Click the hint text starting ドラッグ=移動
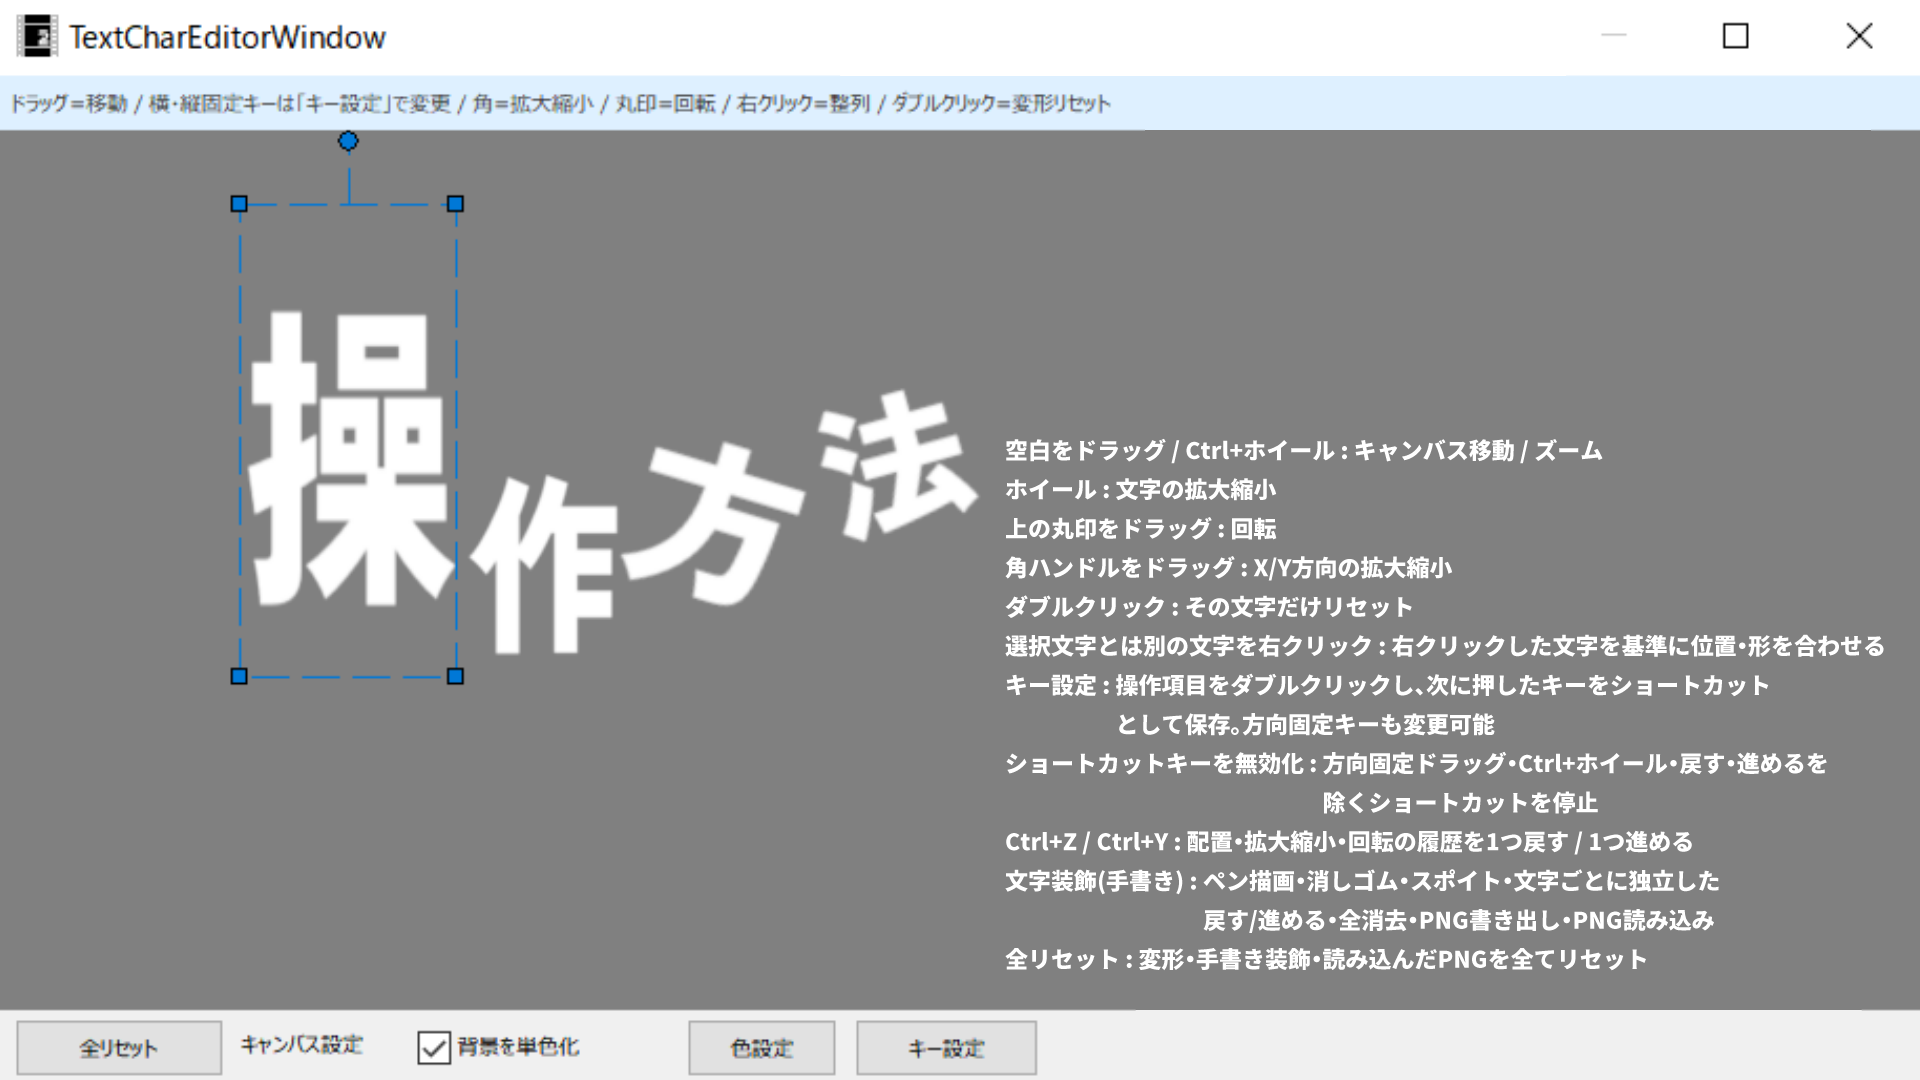Image resolution: width=1920 pixels, height=1080 pixels. (560, 104)
